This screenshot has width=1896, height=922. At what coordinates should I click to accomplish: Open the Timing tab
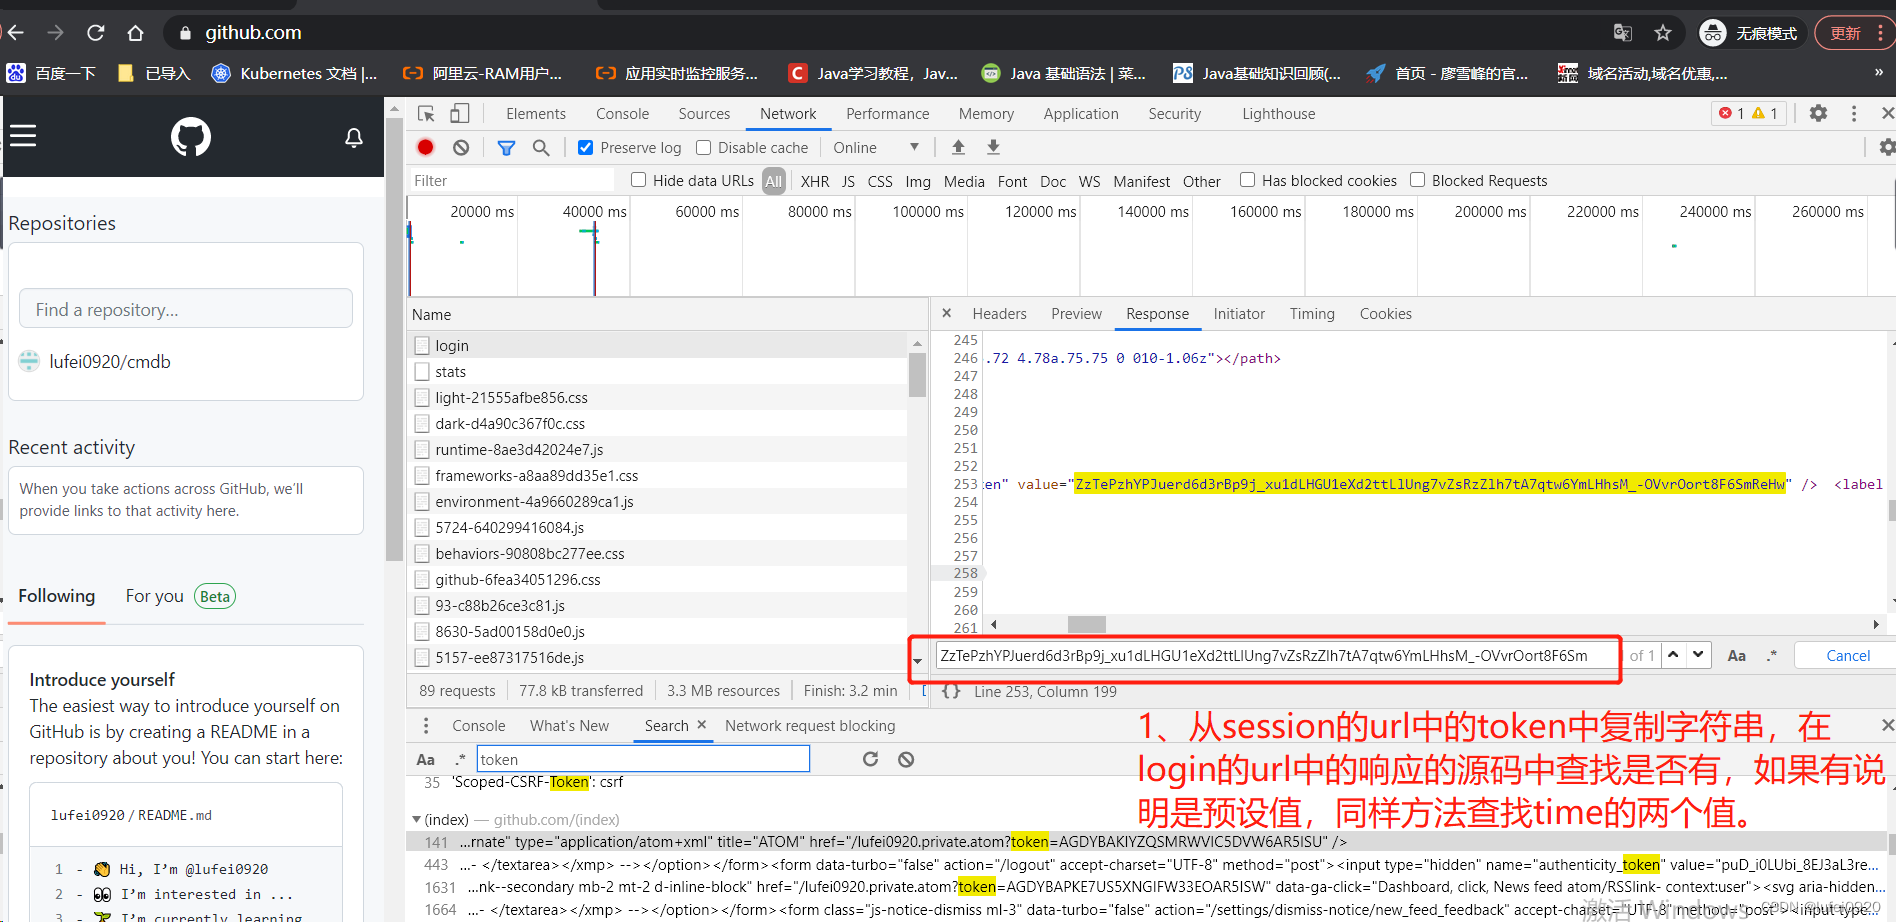pyautogui.click(x=1312, y=314)
